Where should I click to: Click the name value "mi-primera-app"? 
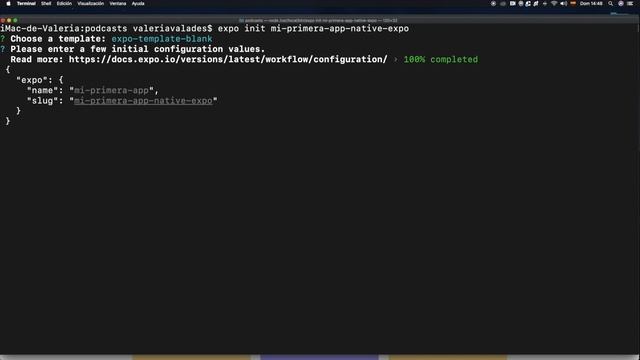pyautogui.click(x=111, y=90)
